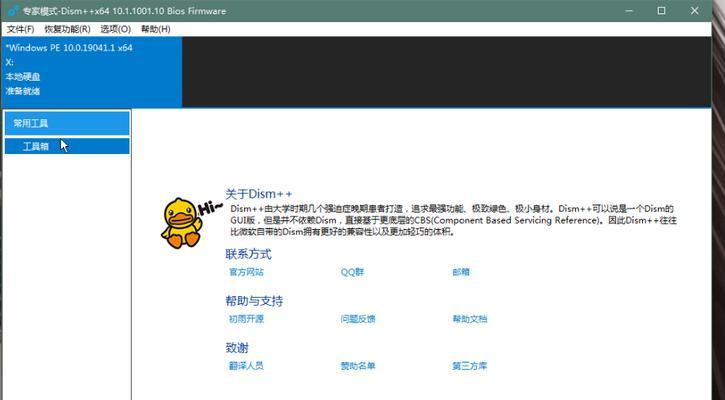The image size is (725, 400).
Task: Click the 关于Dism++ heading
Action: click(x=259, y=194)
